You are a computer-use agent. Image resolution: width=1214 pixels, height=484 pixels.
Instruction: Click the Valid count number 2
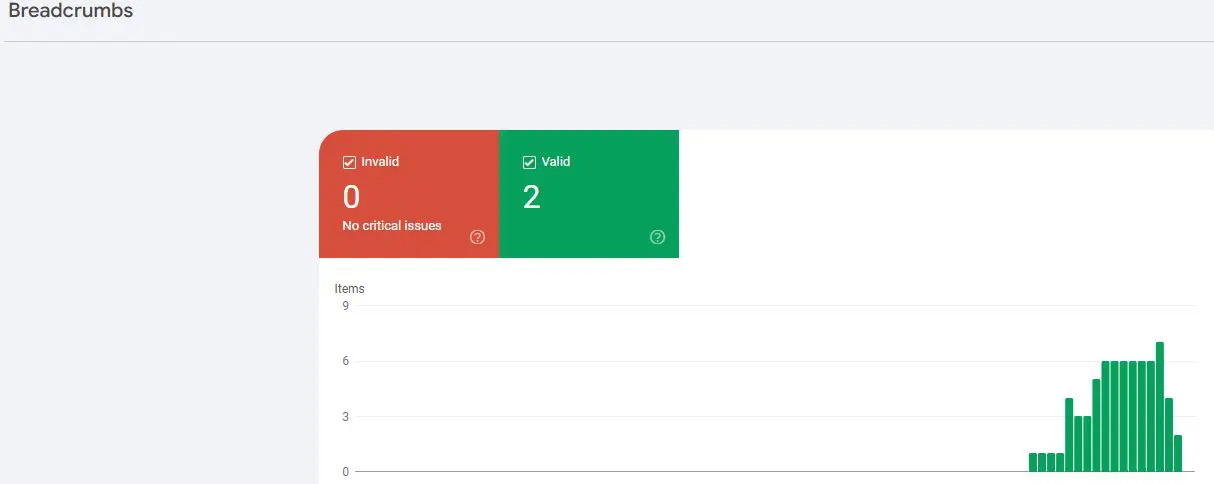(531, 198)
